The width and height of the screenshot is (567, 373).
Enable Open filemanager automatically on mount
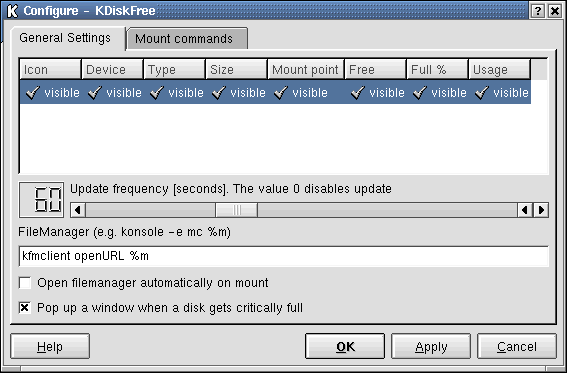pos(25,283)
